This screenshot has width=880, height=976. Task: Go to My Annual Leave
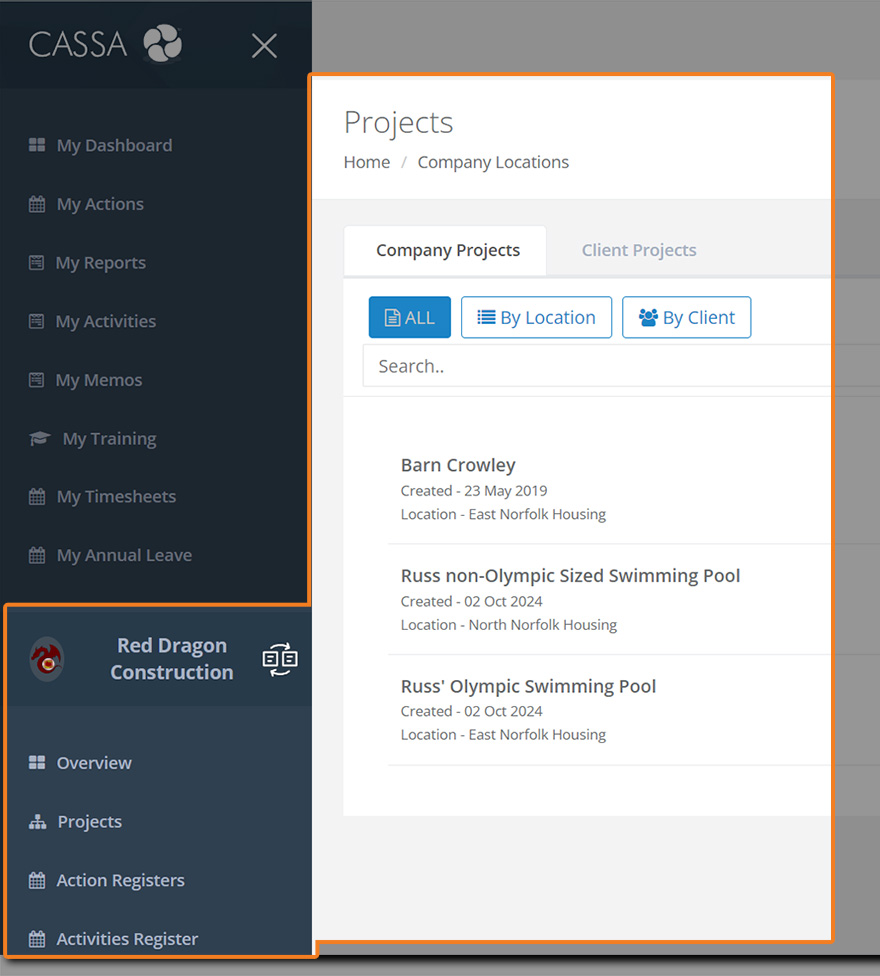123,555
